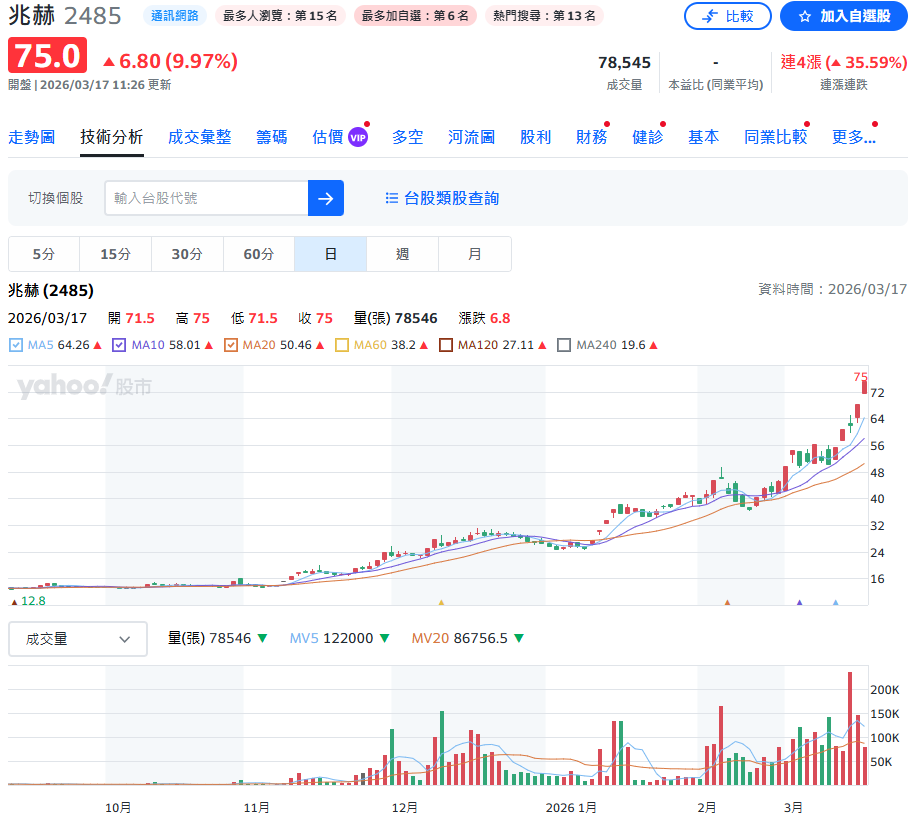Click the orange triangle marker under the chart
Viewport: 922px width, 820px height.
coord(727,603)
